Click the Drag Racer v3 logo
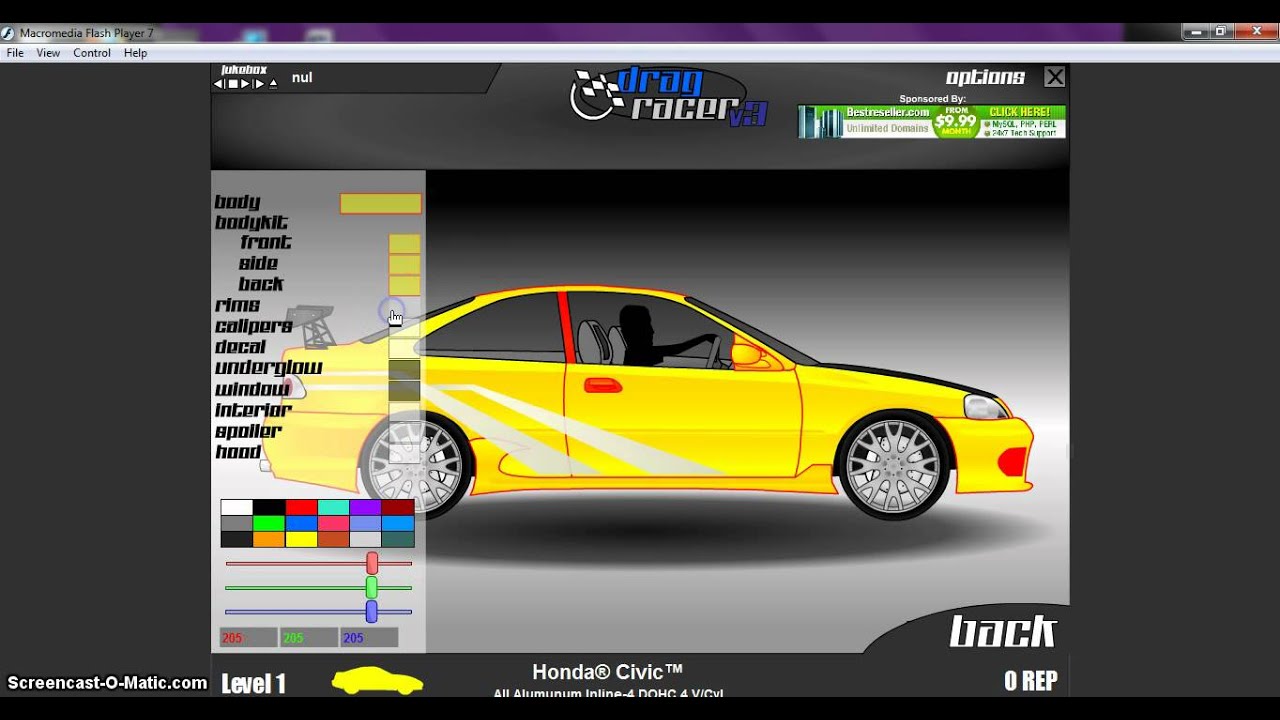This screenshot has width=1280, height=720. coord(668,96)
